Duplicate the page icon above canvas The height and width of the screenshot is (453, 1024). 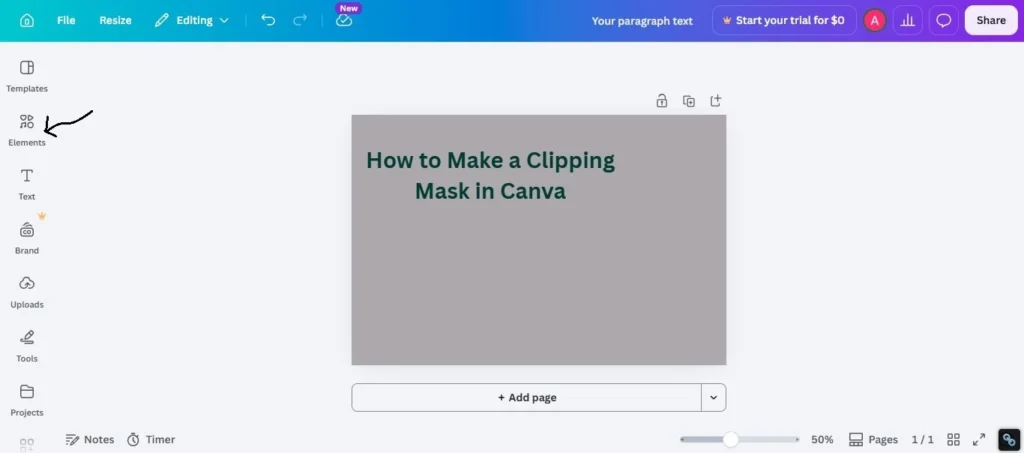[688, 101]
